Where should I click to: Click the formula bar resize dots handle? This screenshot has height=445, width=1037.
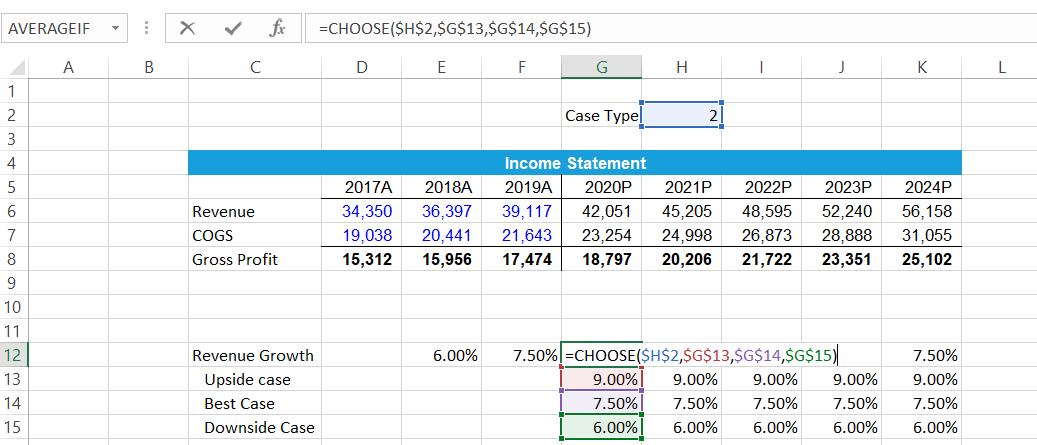pos(147,29)
